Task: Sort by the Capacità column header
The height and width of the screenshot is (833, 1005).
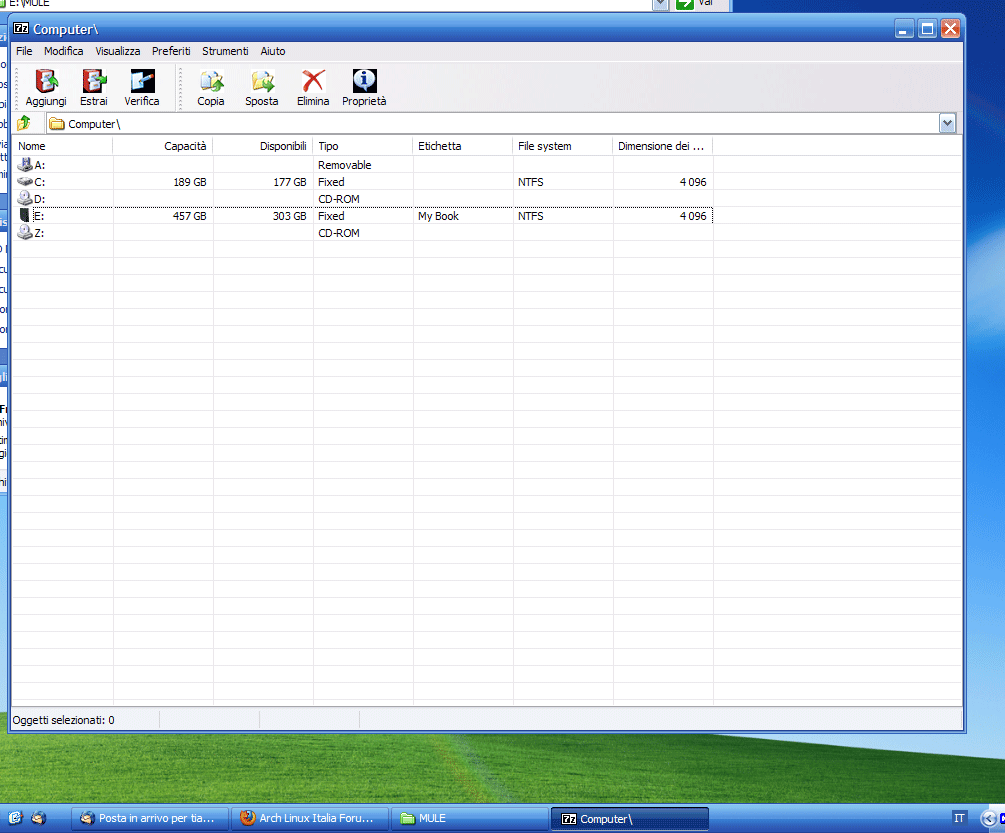Action: (163, 146)
